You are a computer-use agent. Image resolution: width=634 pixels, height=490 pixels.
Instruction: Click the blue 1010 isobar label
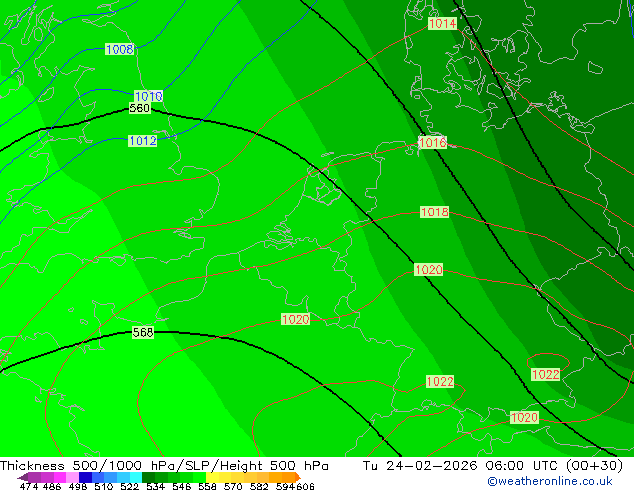point(148,96)
